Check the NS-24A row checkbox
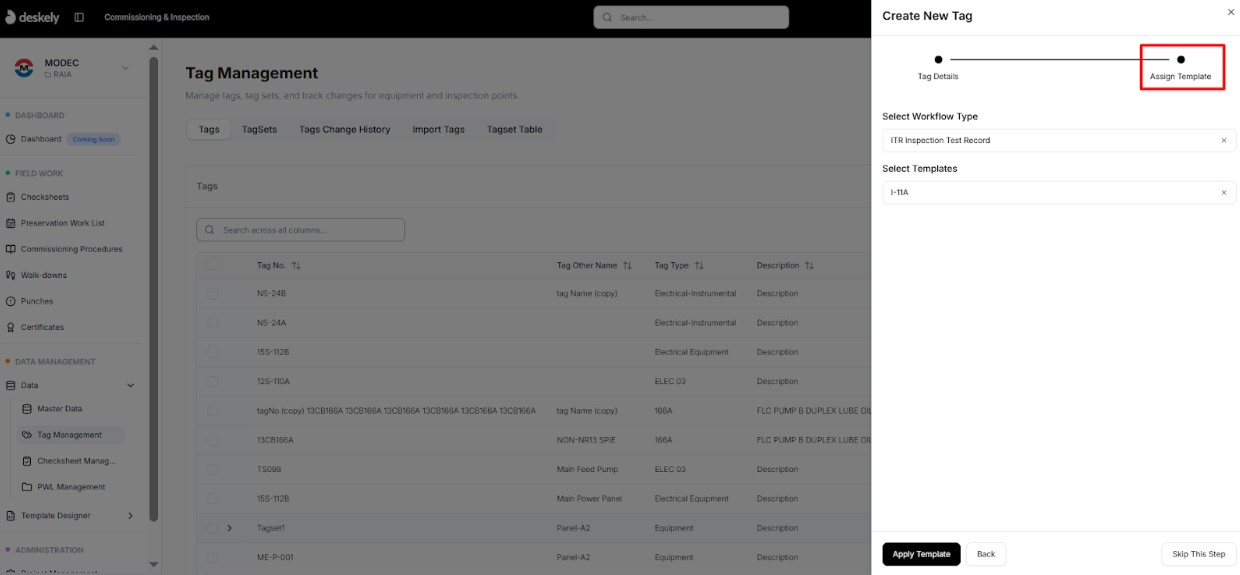1240x575 pixels. 212,323
